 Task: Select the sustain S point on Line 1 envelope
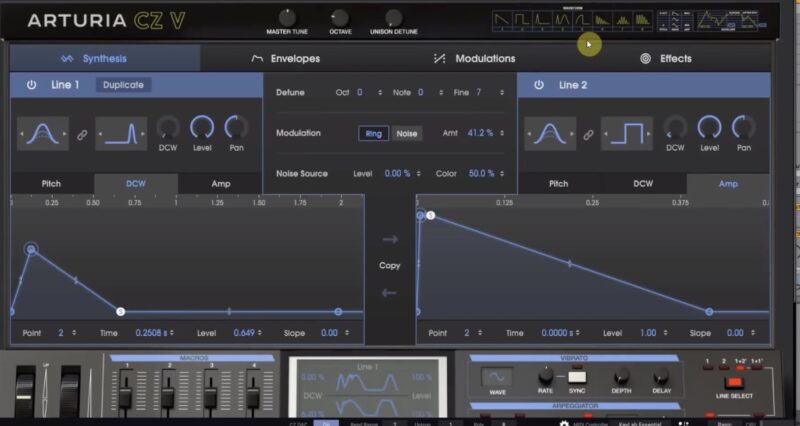(x=120, y=311)
